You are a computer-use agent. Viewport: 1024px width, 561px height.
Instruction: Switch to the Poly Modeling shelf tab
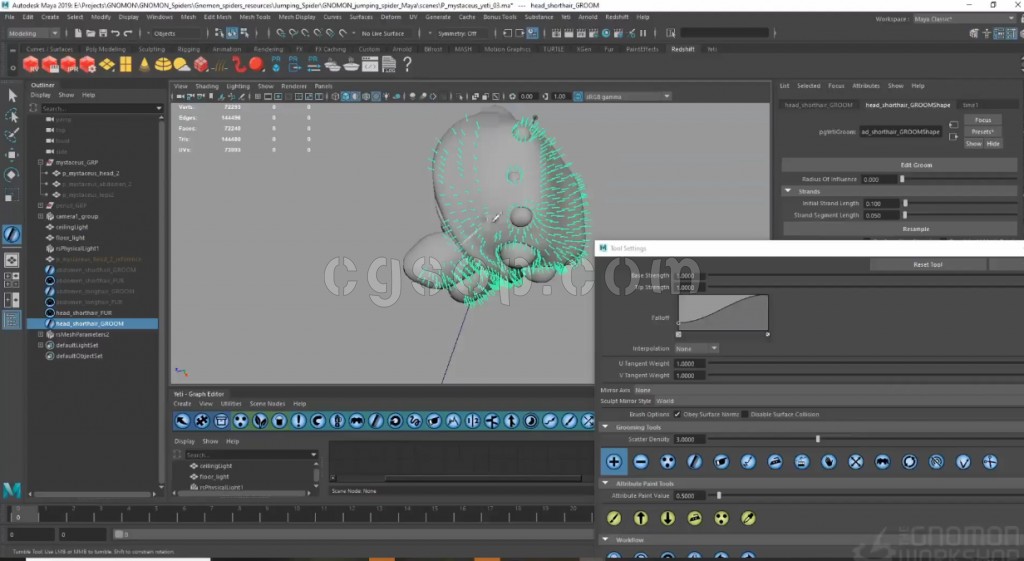(105, 49)
